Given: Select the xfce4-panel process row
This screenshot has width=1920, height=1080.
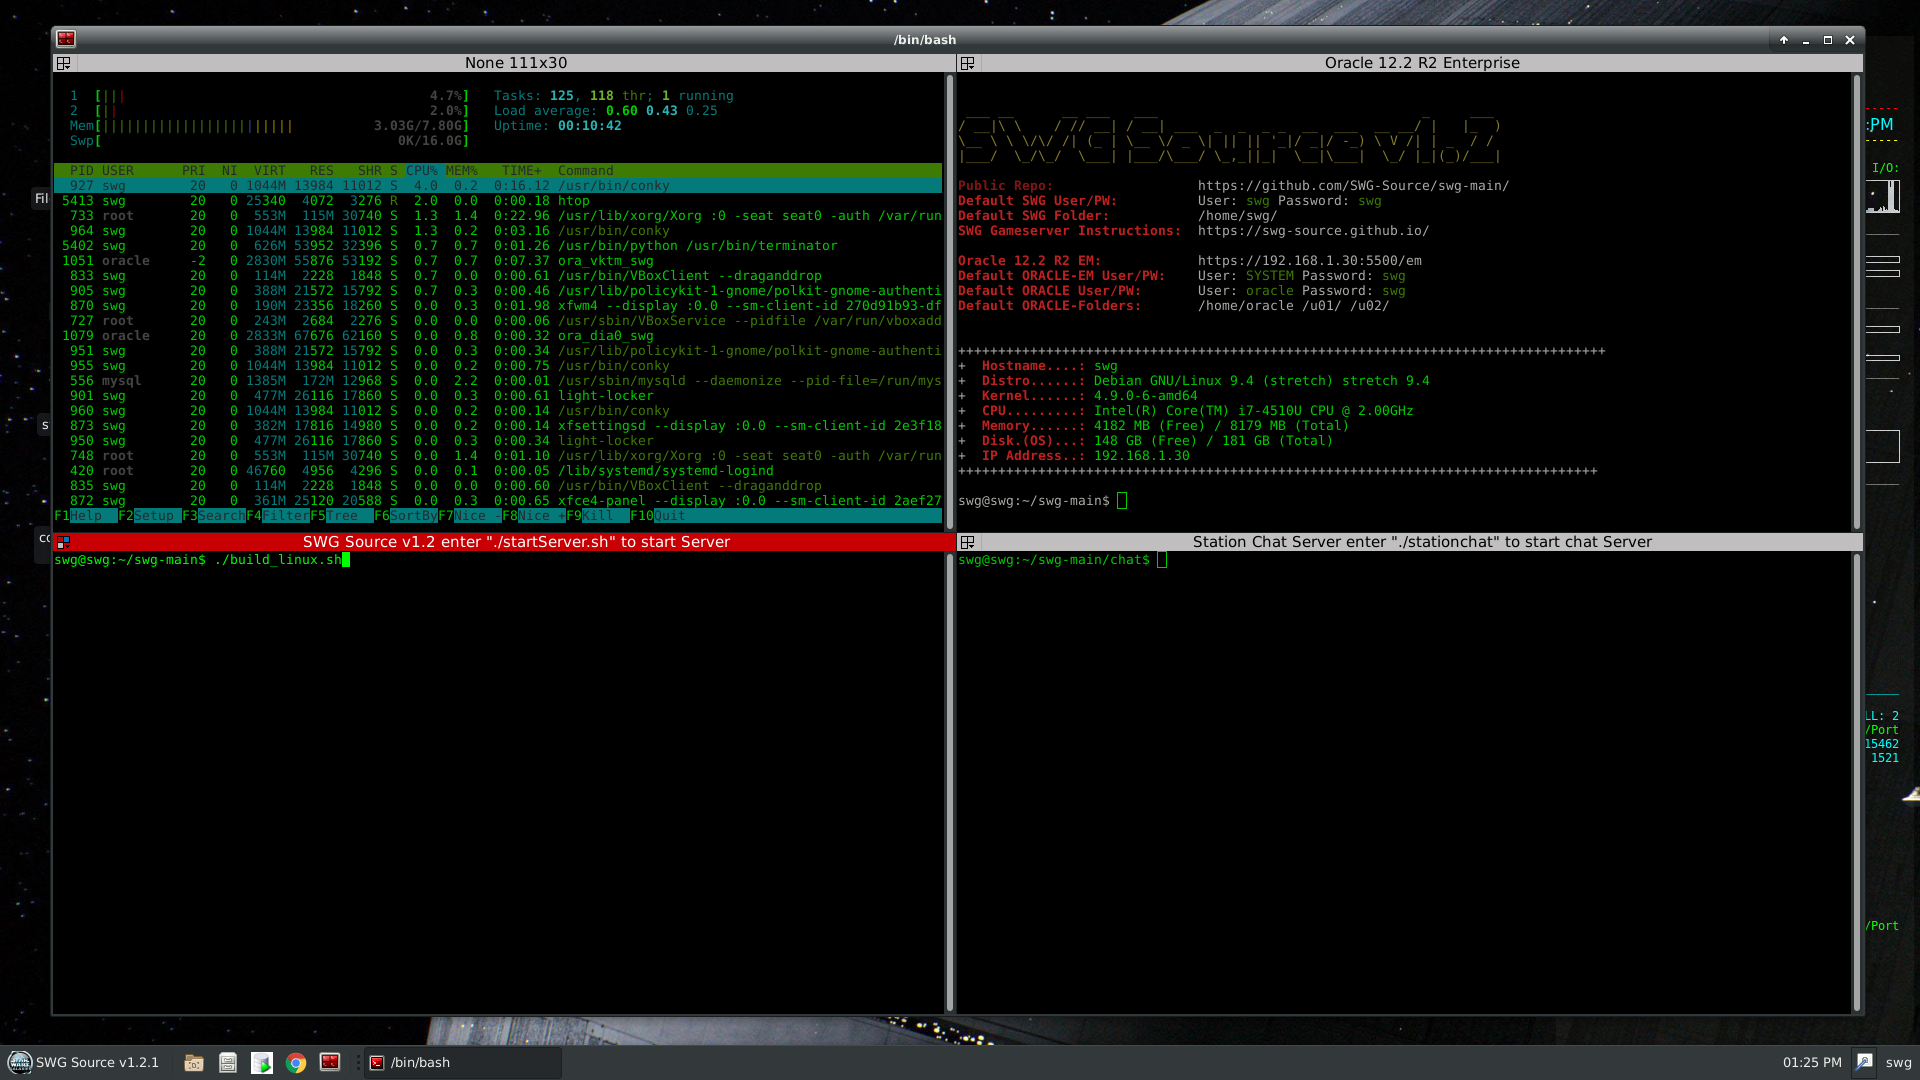Looking at the screenshot, I should coord(498,501).
